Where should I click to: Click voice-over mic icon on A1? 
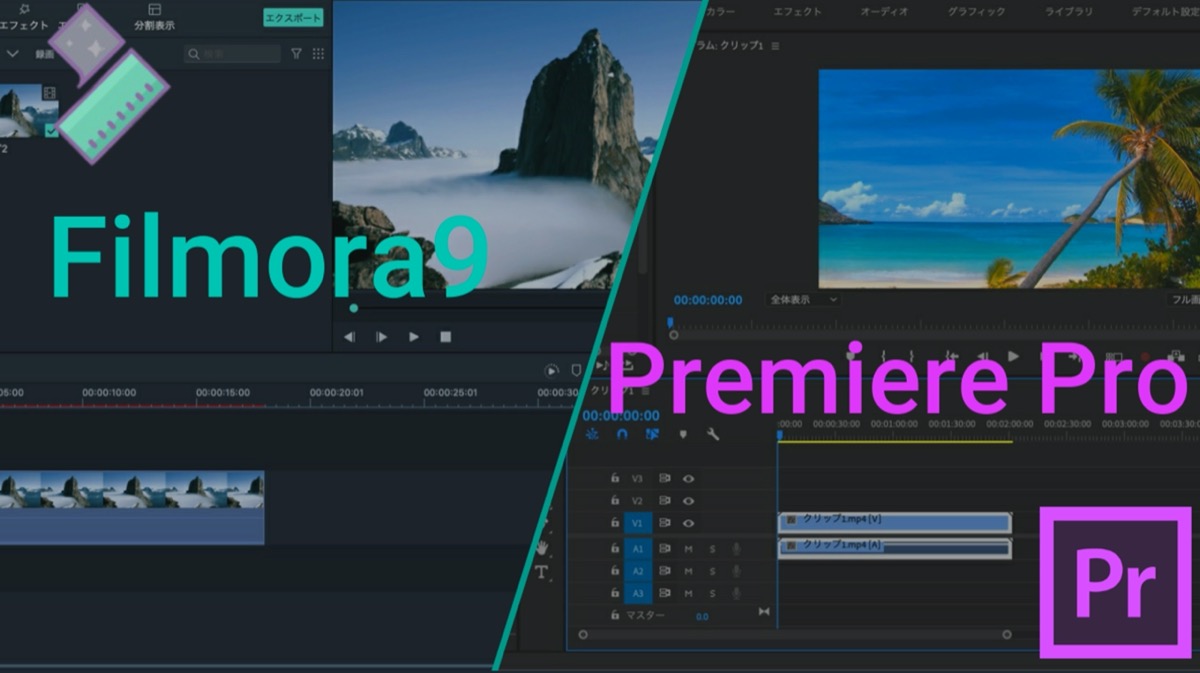click(736, 549)
